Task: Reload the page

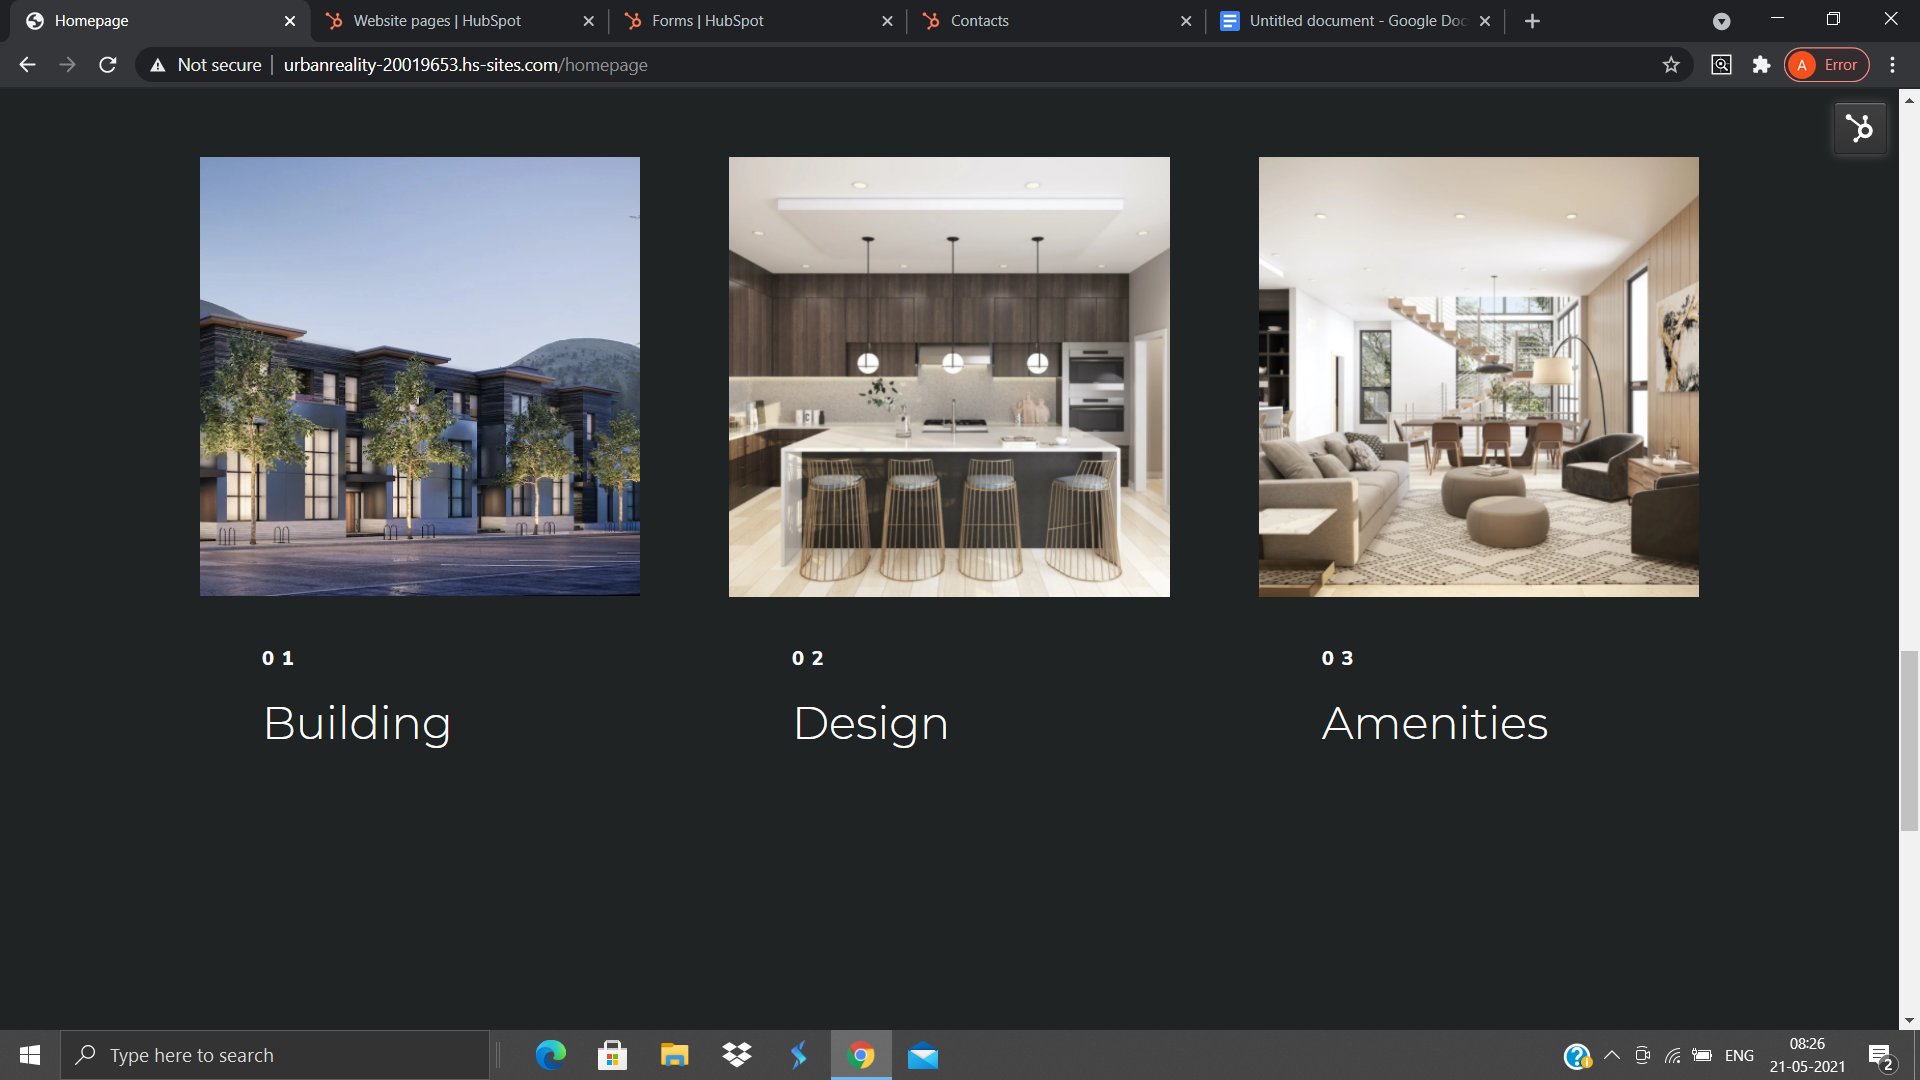Action: tap(108, 65)
